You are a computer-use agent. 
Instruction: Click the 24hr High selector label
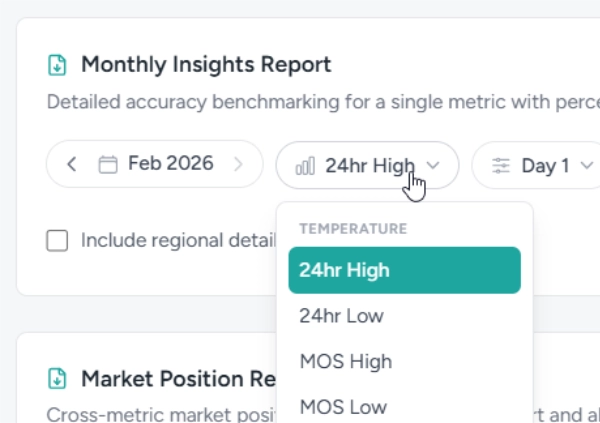click(x=368, y=166)
